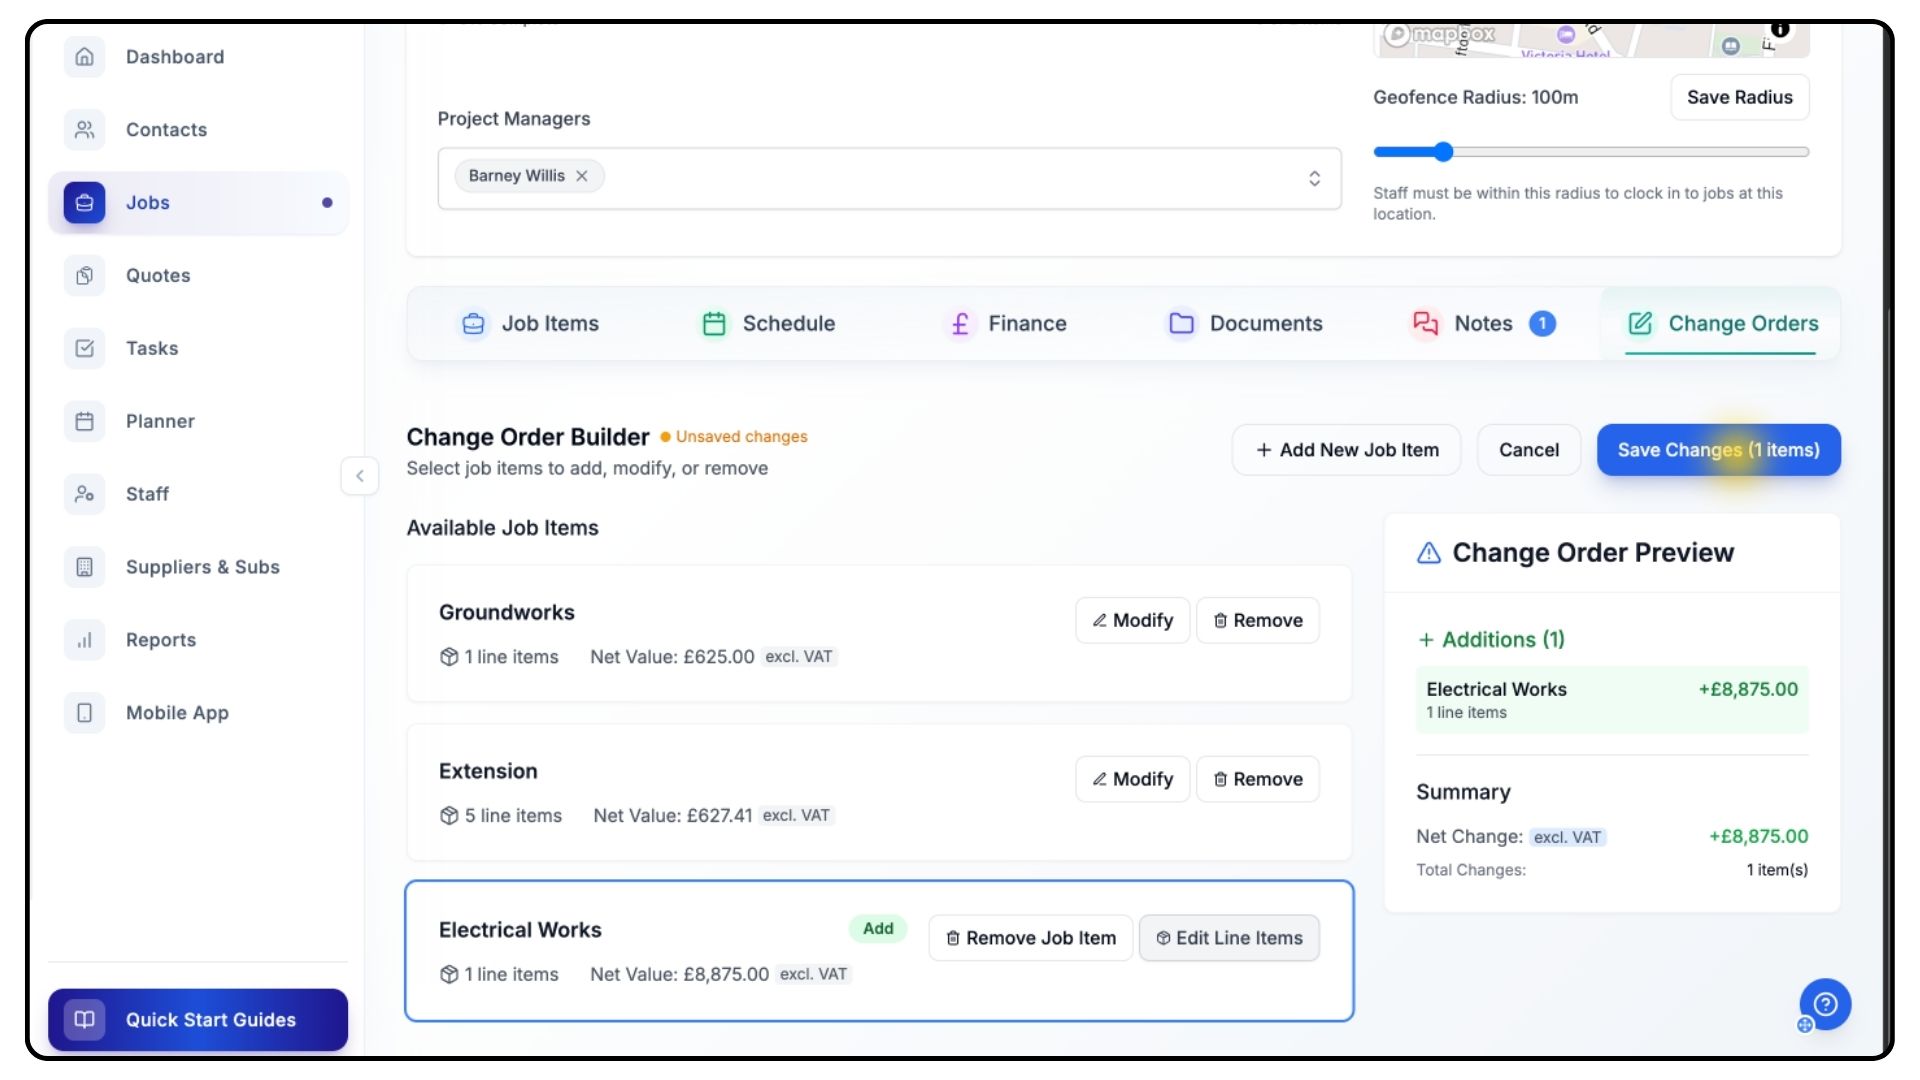Click Modify on the Groundworks item
The image size is (1920, 1080).
pyautogui.click(x=1132, y=621)
